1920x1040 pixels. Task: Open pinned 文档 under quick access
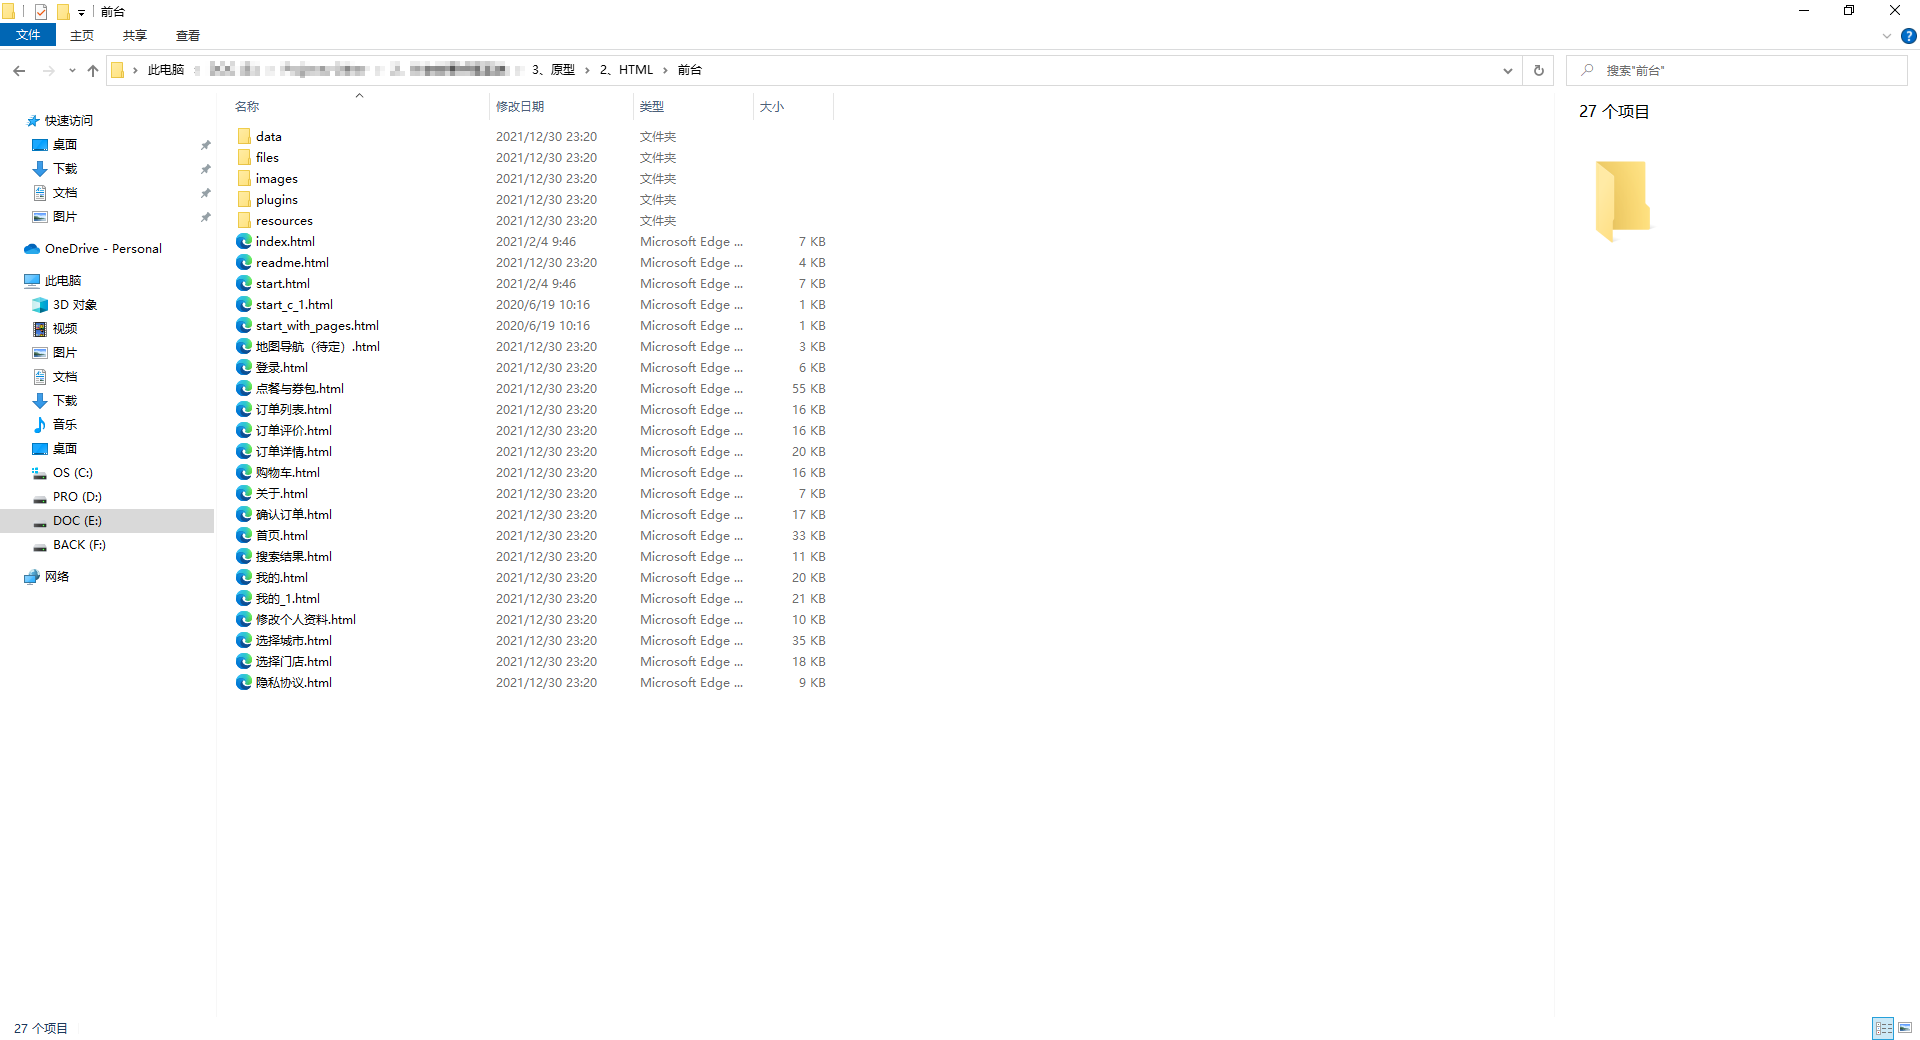point(65,193)
